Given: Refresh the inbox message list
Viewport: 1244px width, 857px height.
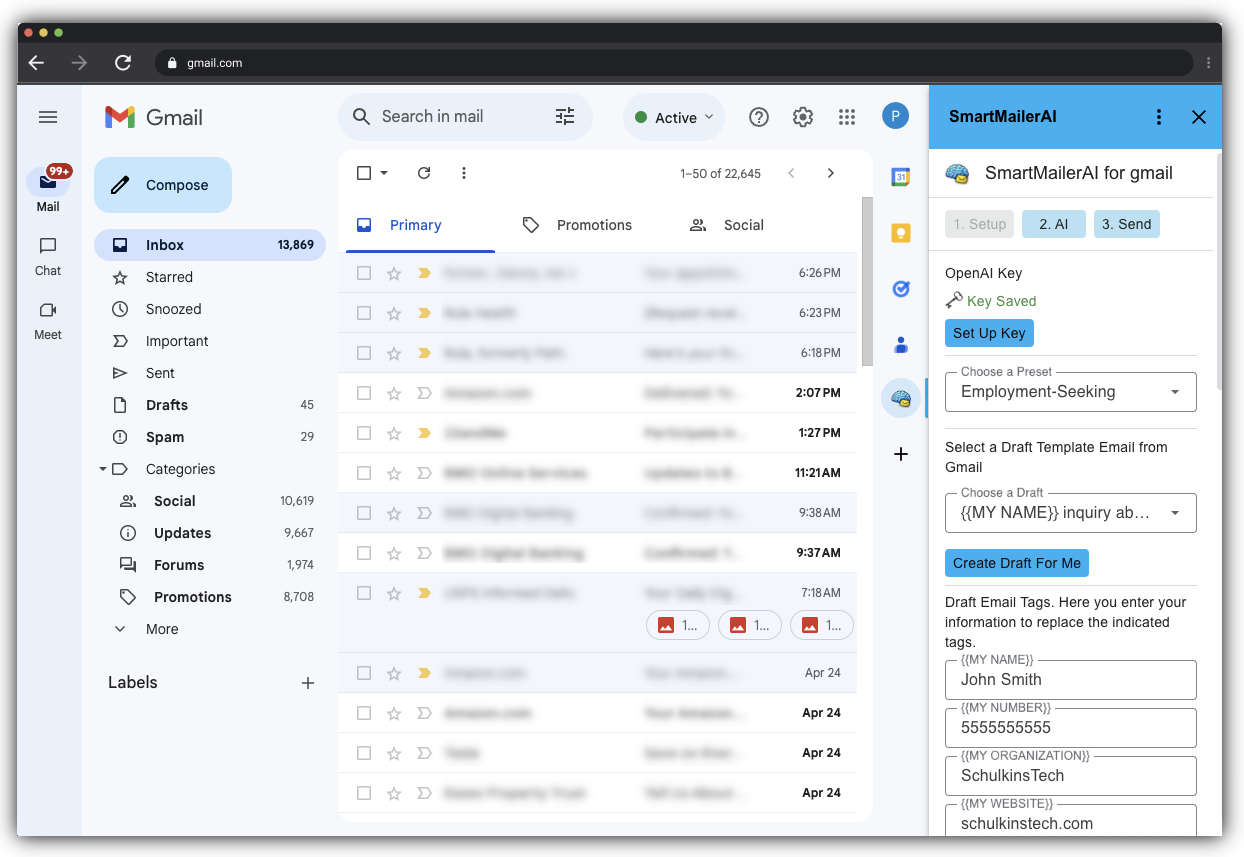Looking at the screenshot, I should coord(424,173).
